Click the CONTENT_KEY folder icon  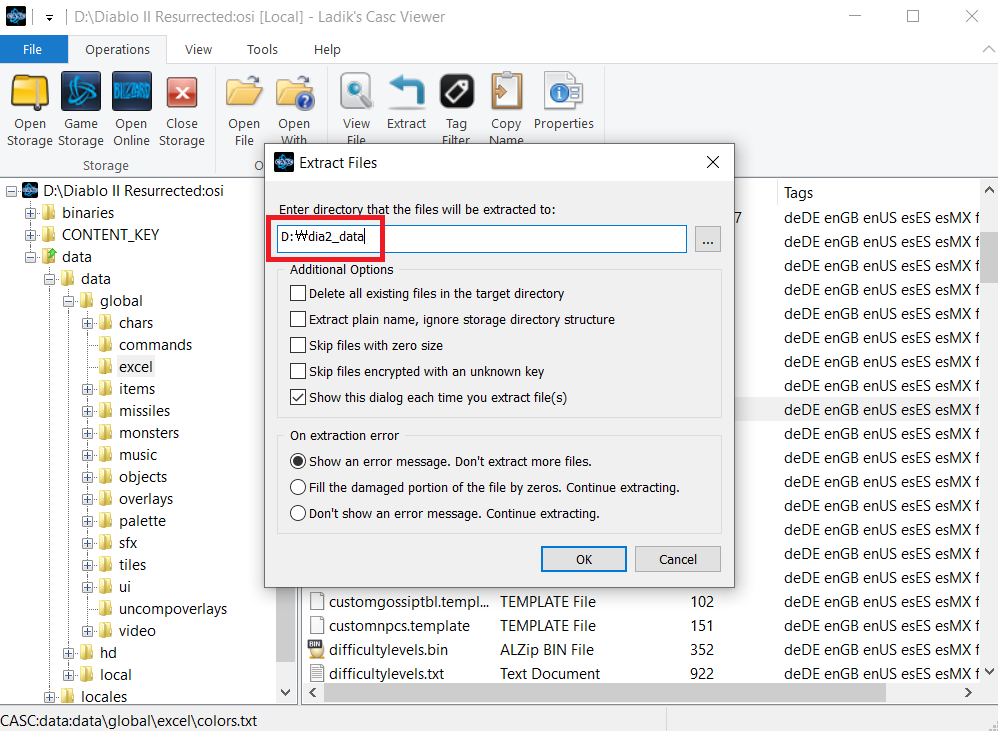(x=49, y=234)
